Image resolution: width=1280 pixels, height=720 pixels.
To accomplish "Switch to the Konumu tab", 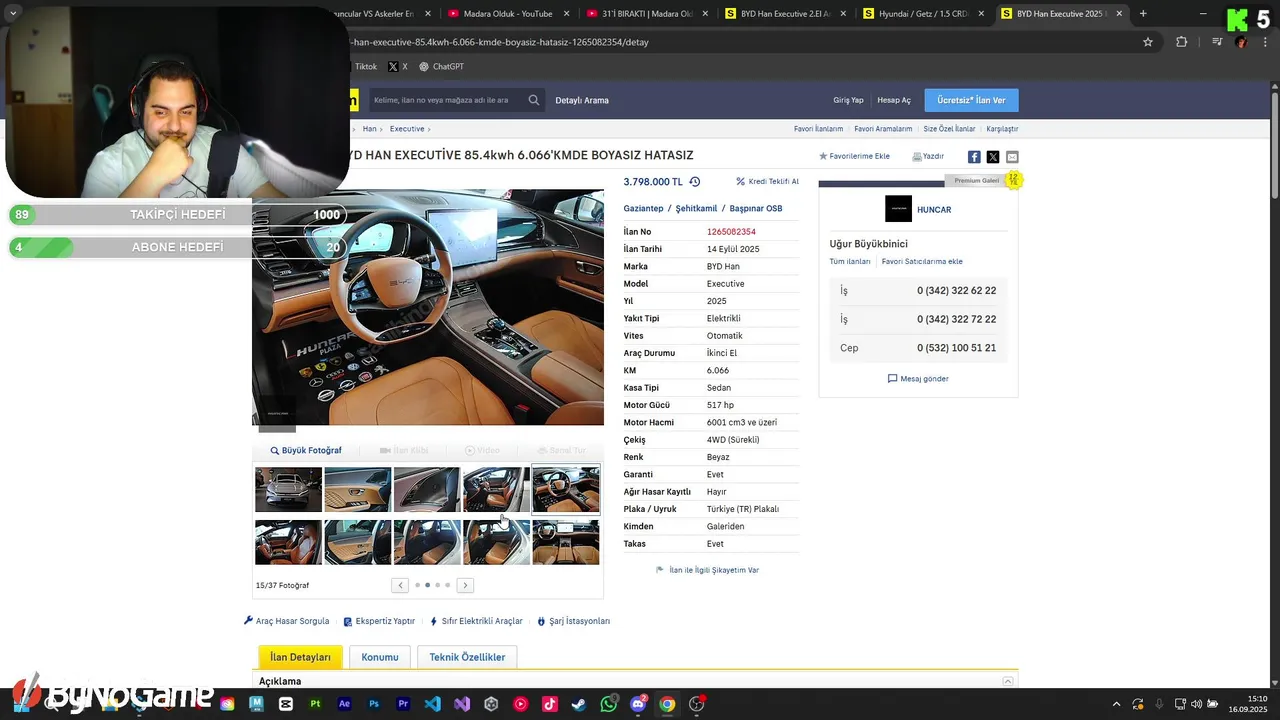I will [x=380, y=657].
